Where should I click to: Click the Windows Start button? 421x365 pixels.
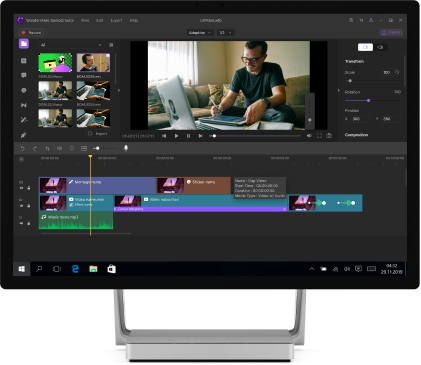22,269
